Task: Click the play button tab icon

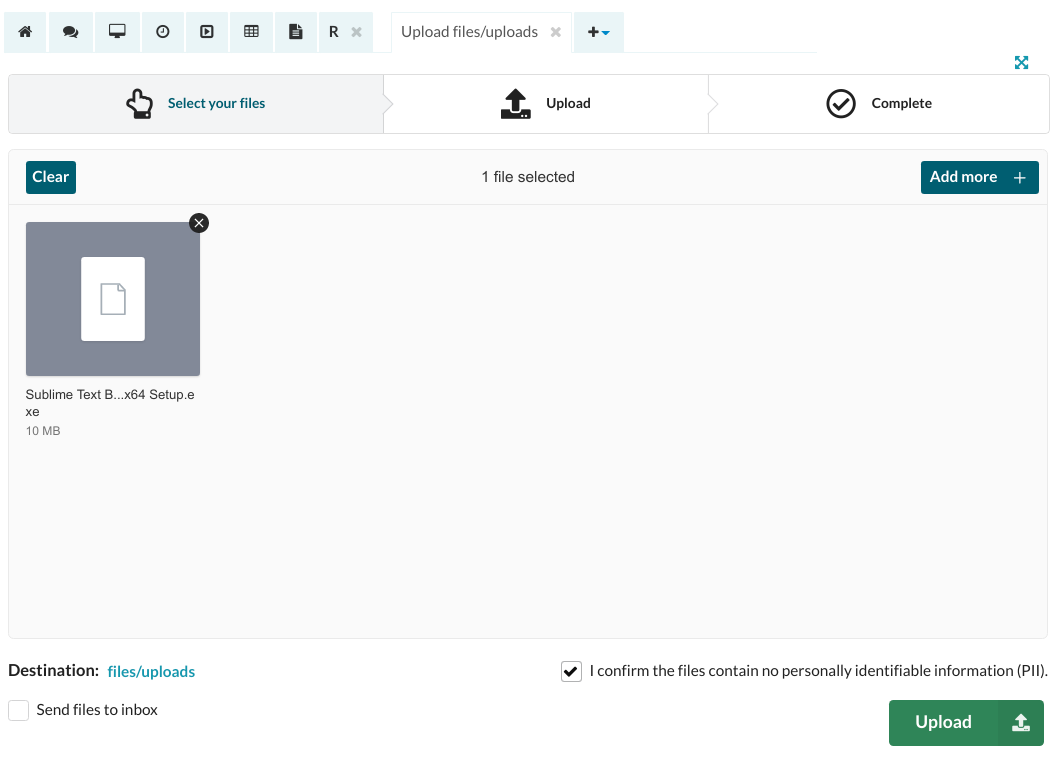Action: point(207,32)
